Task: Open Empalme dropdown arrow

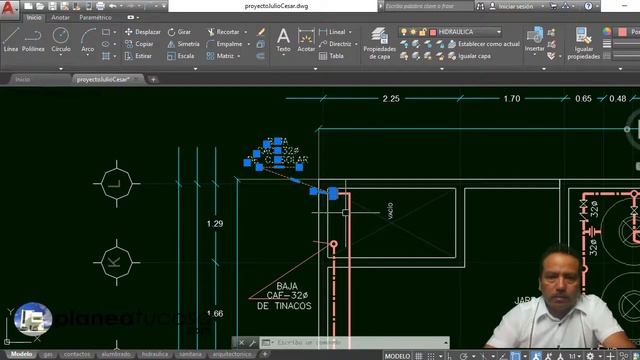Action: pos(249,44)
